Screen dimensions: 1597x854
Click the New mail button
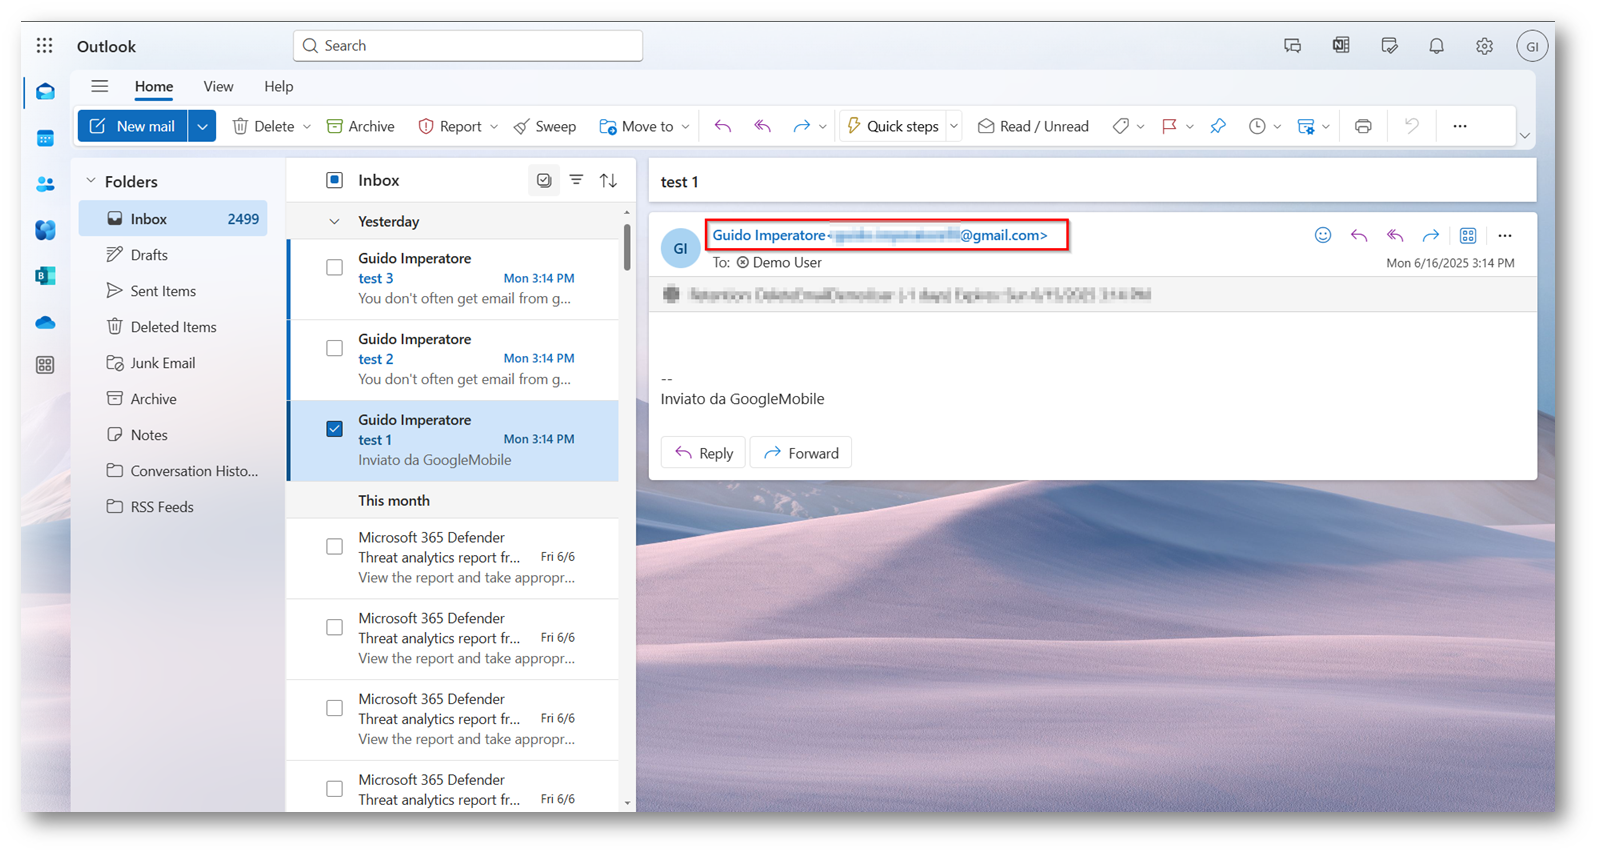(133, 126)
